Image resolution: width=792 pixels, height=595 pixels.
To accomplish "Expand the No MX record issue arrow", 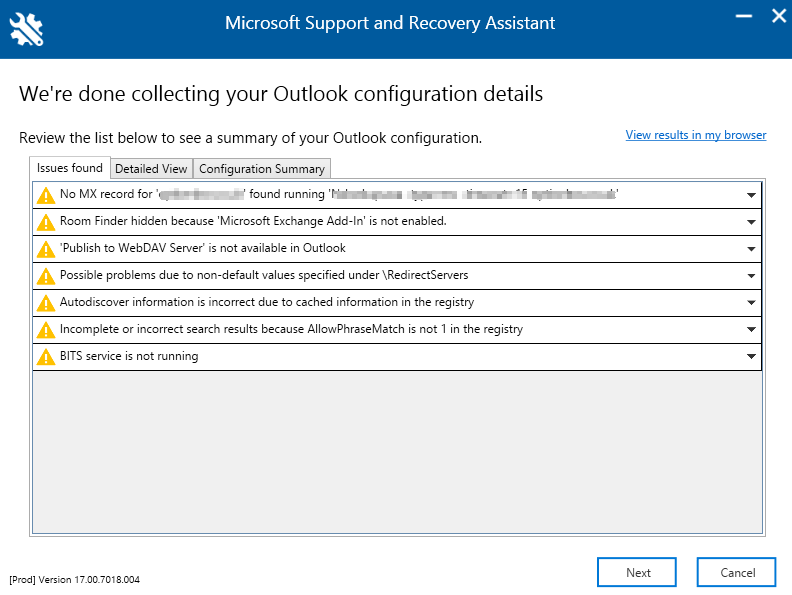I will click(x=751, y=195).
